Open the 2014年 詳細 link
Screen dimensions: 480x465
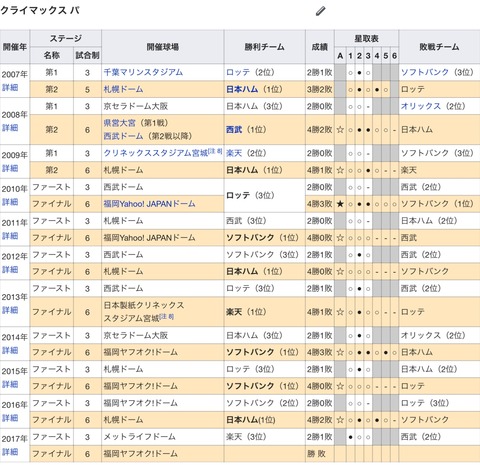[x=10, y=351]
